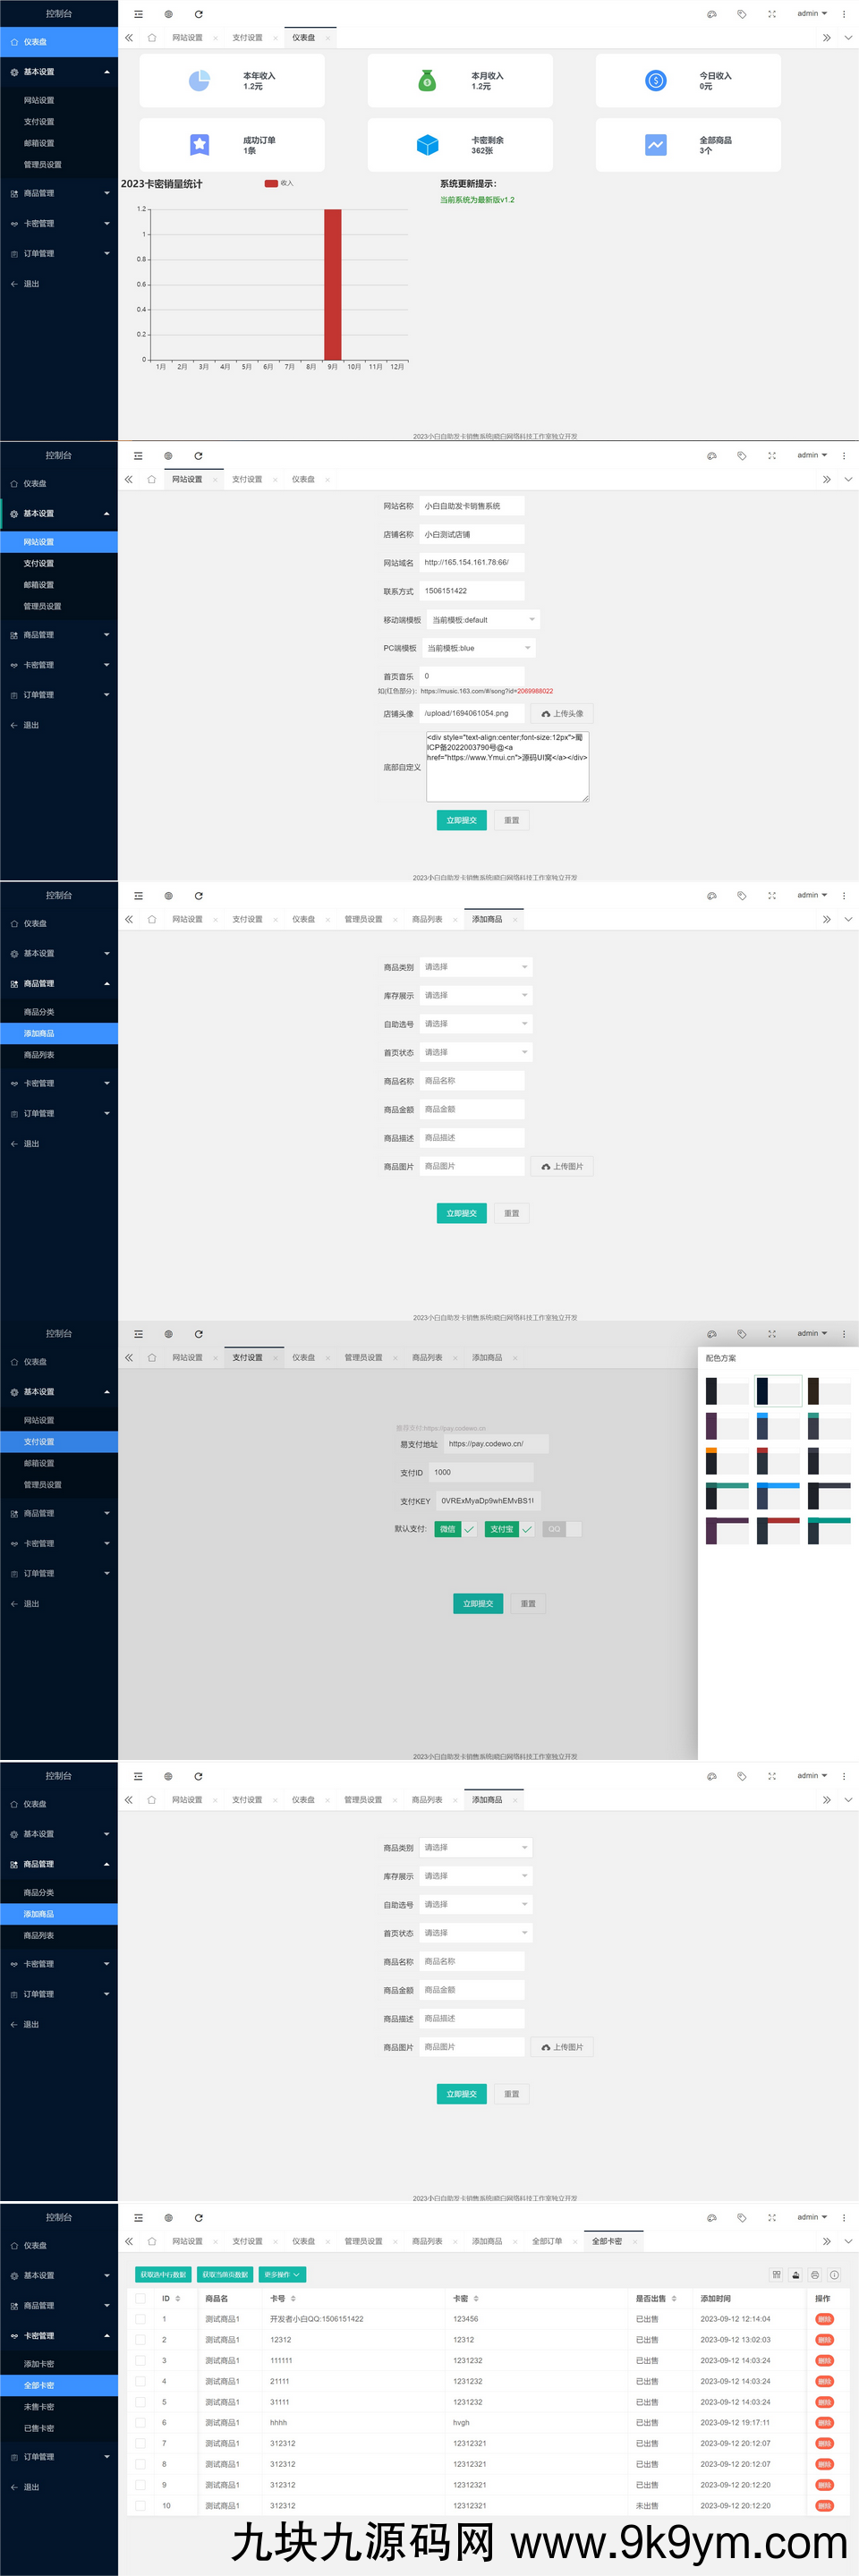Choose the brown sidebar color scheme swatch
Viewport: 859px width, 2576px height.
click(x=828, y=1391)
